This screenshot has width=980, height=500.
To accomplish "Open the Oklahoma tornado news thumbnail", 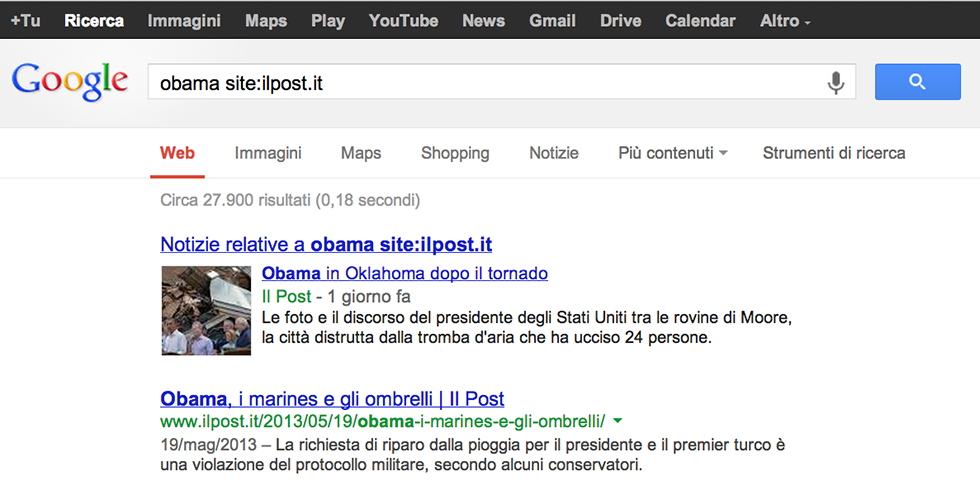I will coord(206,310).
